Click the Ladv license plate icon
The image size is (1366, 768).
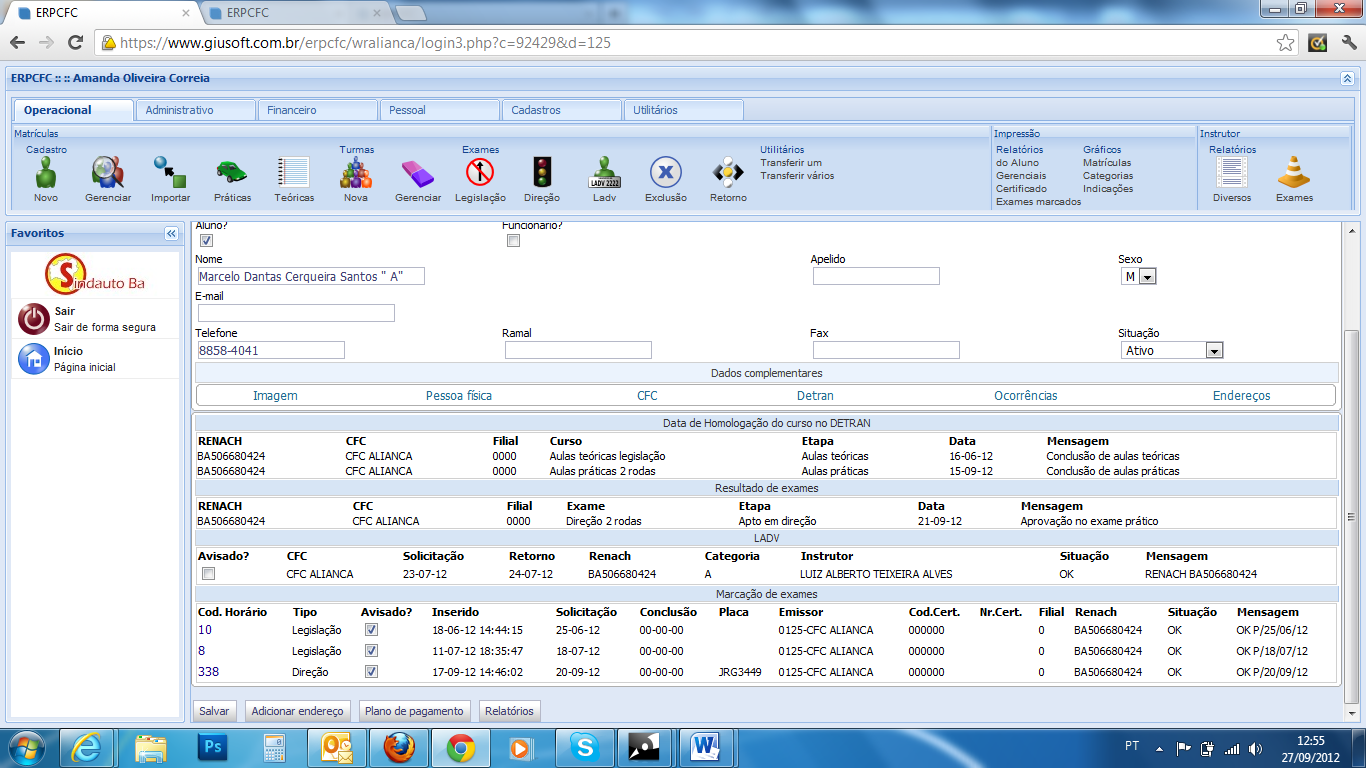pyautogui.click(x=604, y=173)
